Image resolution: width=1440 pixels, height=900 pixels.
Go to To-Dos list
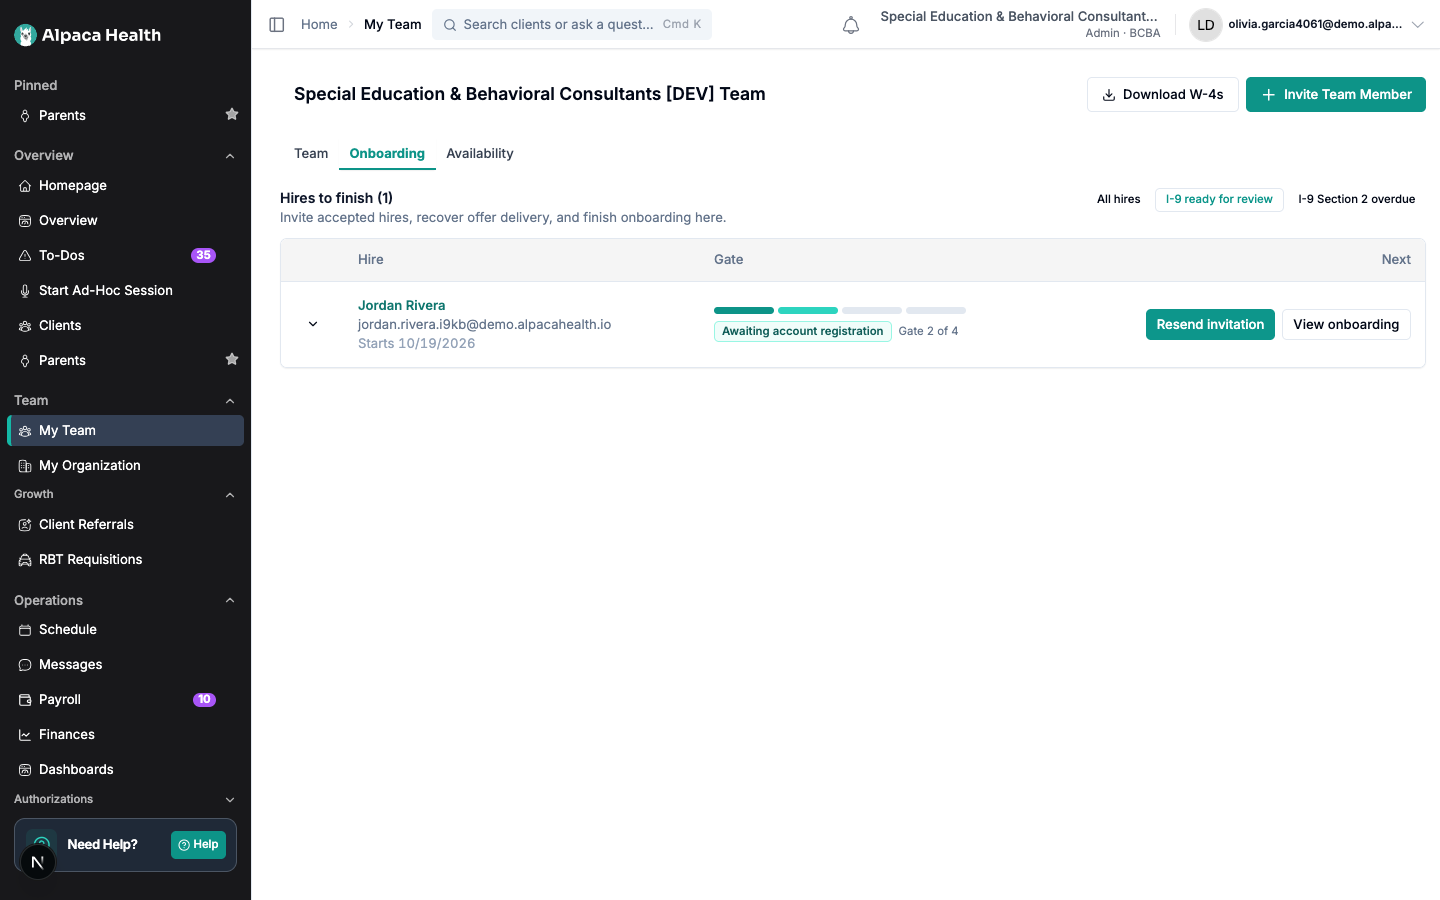[x=125, y=255]
